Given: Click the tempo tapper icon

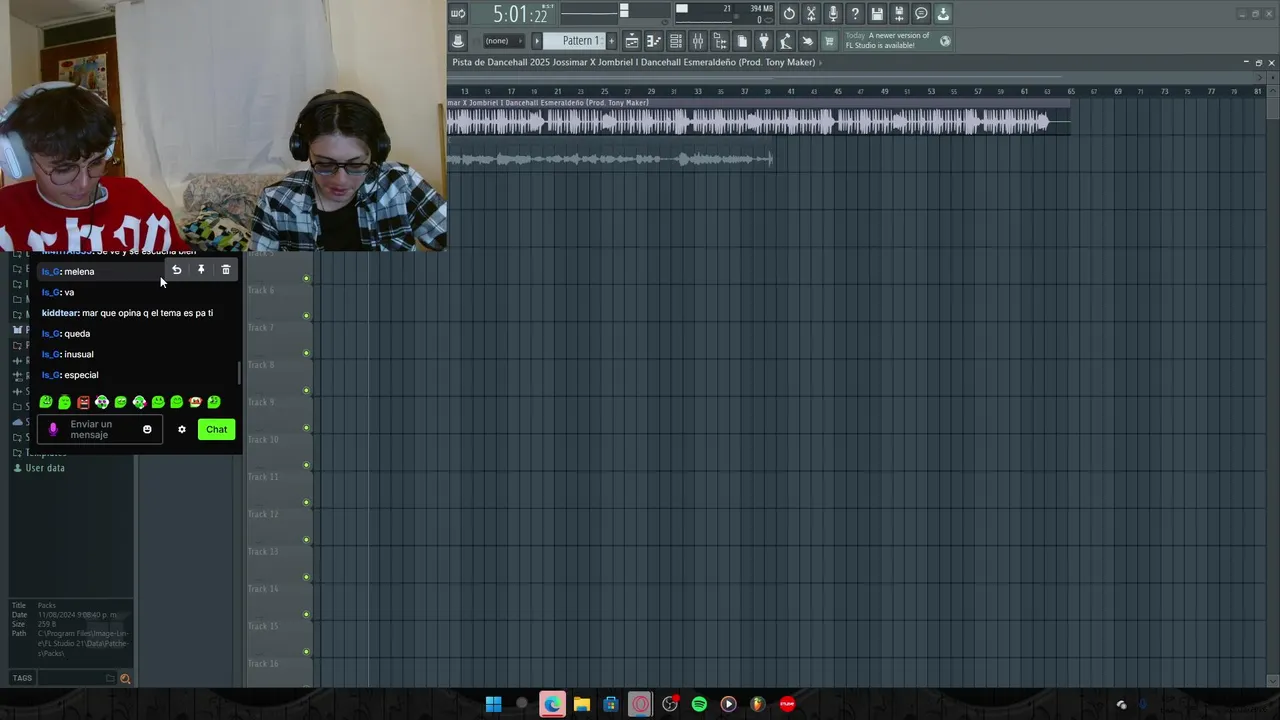Looking at the screenshot, I should [786, 41].
